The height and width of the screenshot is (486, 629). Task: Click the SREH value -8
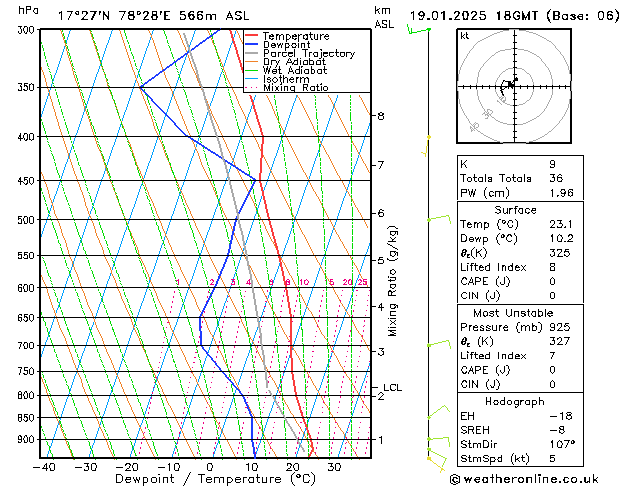(557, 430)
